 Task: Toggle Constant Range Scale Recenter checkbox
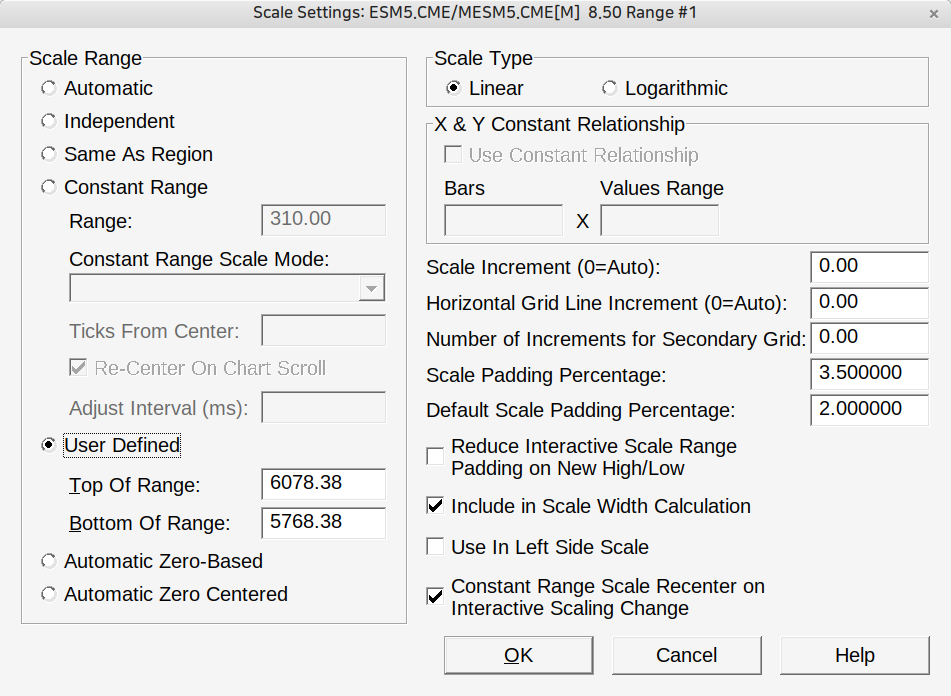coord(435,597)
